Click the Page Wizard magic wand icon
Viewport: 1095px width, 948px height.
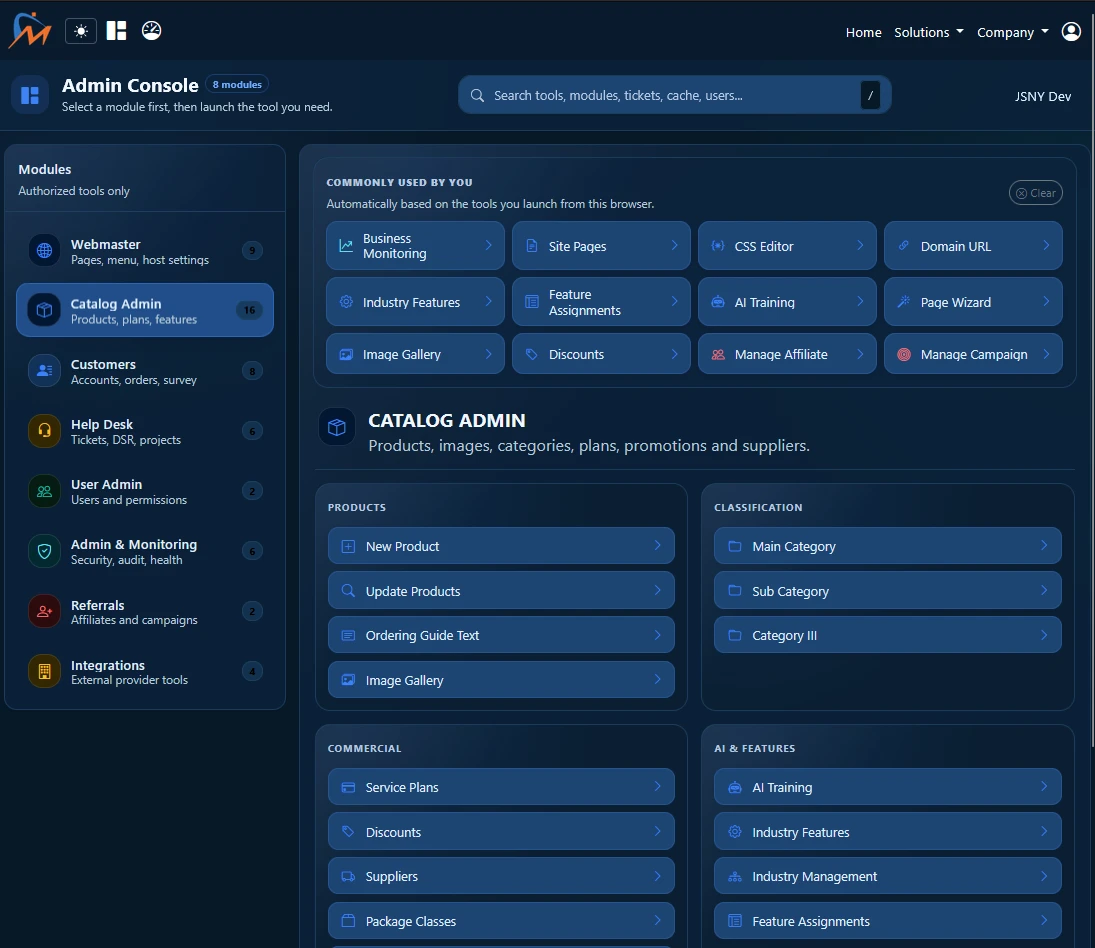click(904, 302)
